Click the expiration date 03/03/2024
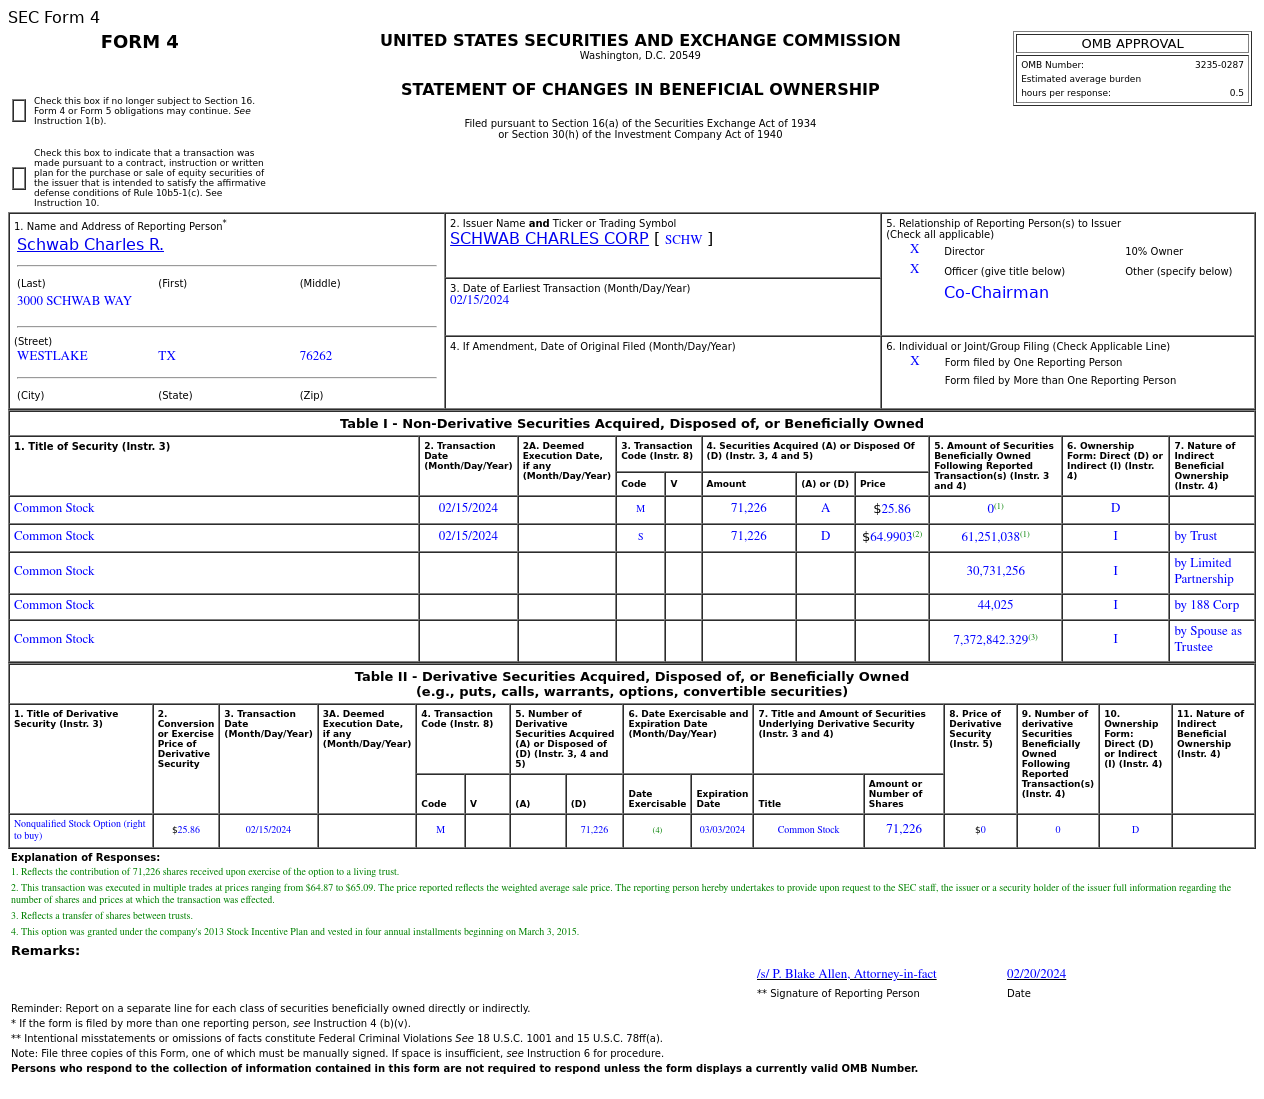This screenshot has height=1099, width=1264. pos(722,830)
